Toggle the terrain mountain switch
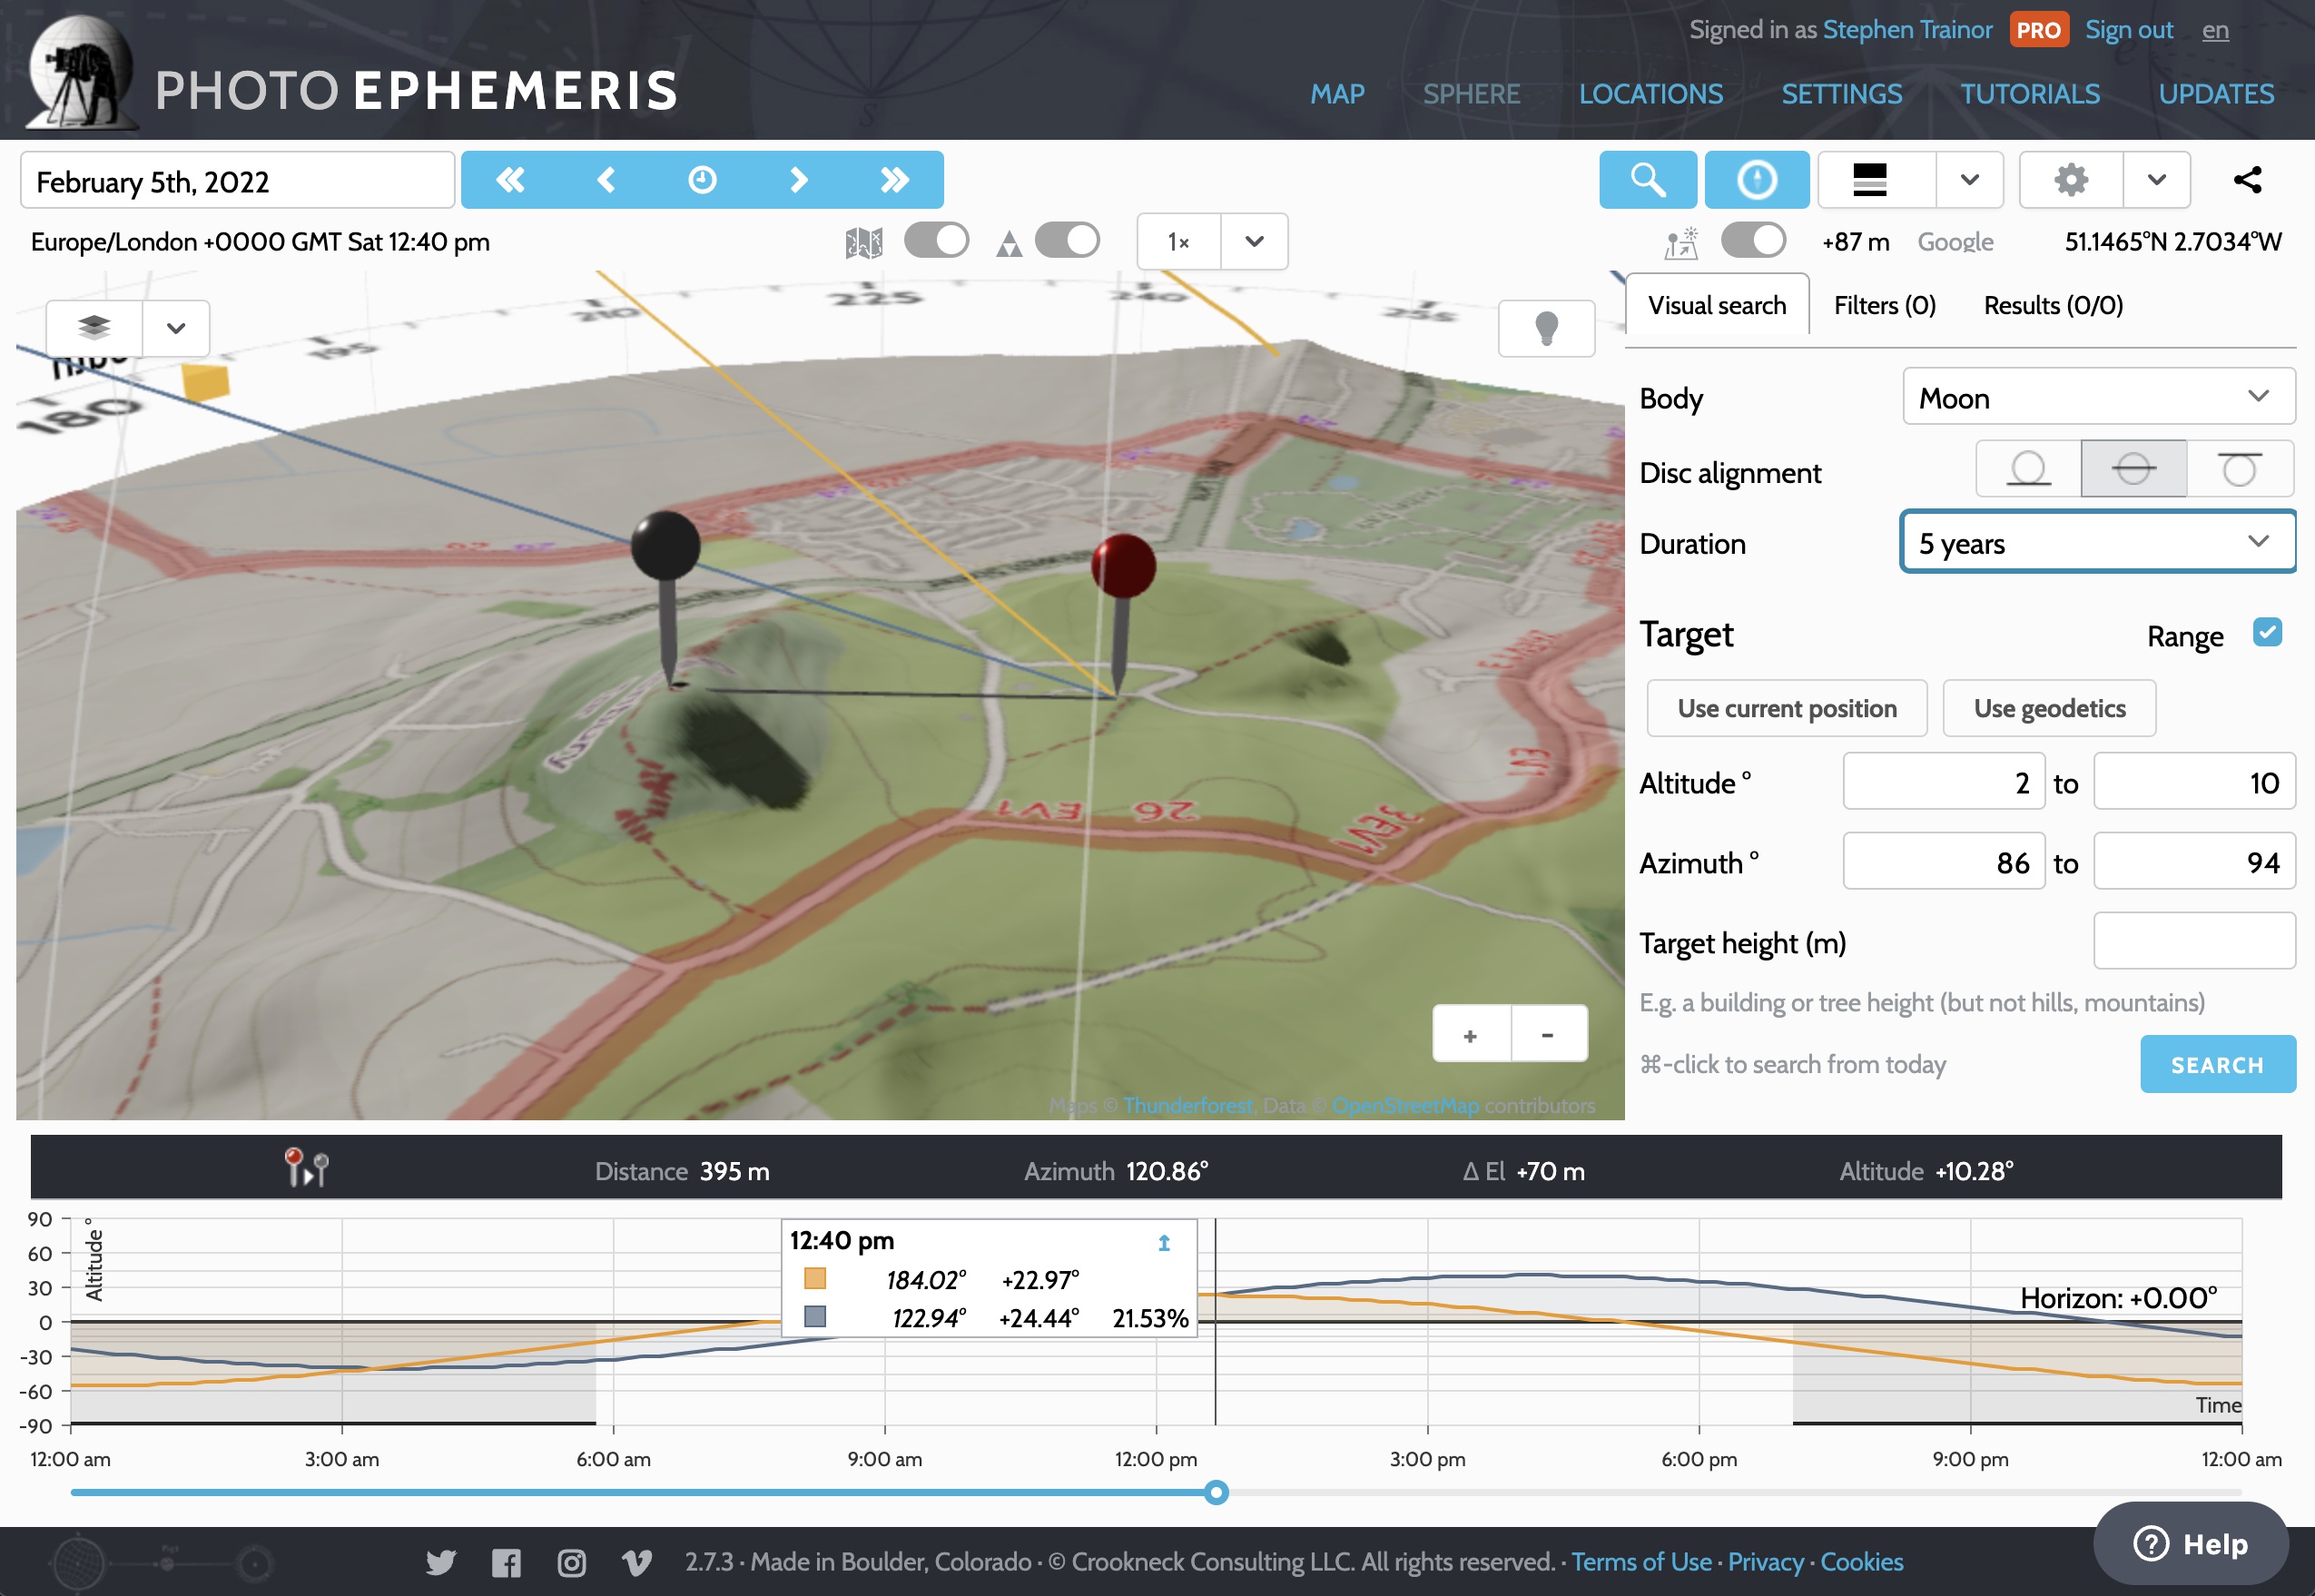The height and width of the screenshot is (1596, 2315). 1067,241
